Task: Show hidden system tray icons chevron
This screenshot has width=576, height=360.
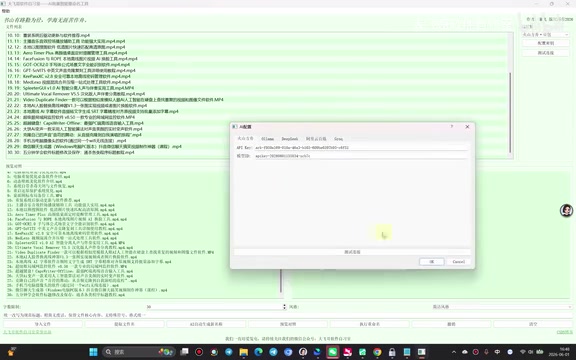Action: [454, 352]
